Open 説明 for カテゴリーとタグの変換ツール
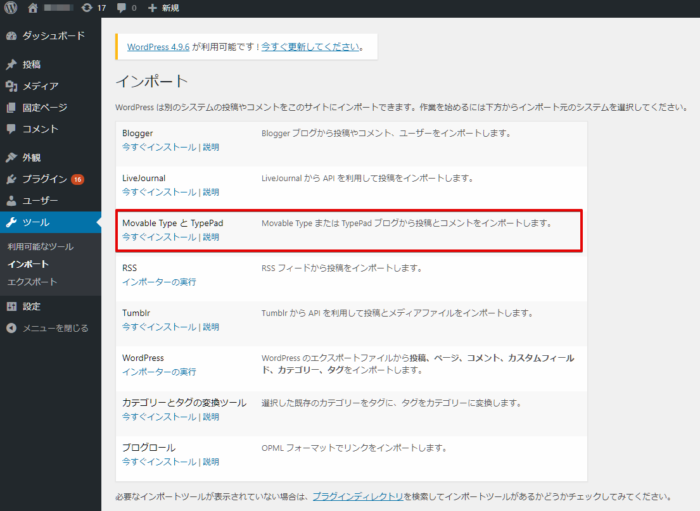Screen dimensions: 700x511 click(x=211, y=417)
